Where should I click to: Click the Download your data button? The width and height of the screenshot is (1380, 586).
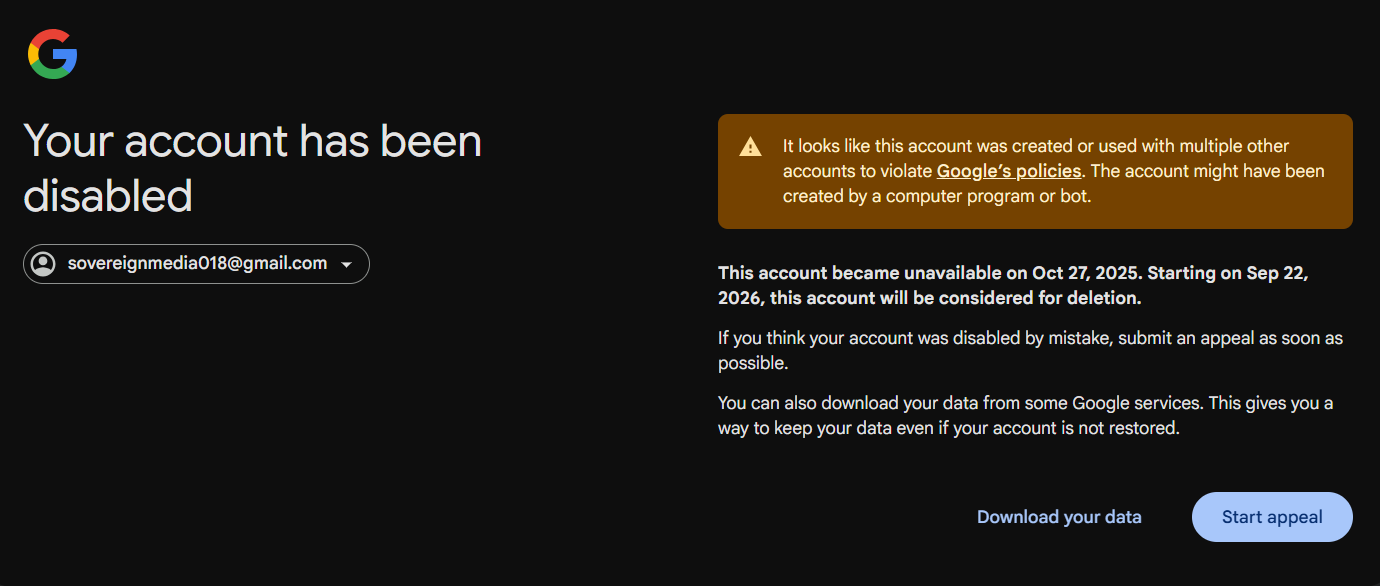point(1059,517)
